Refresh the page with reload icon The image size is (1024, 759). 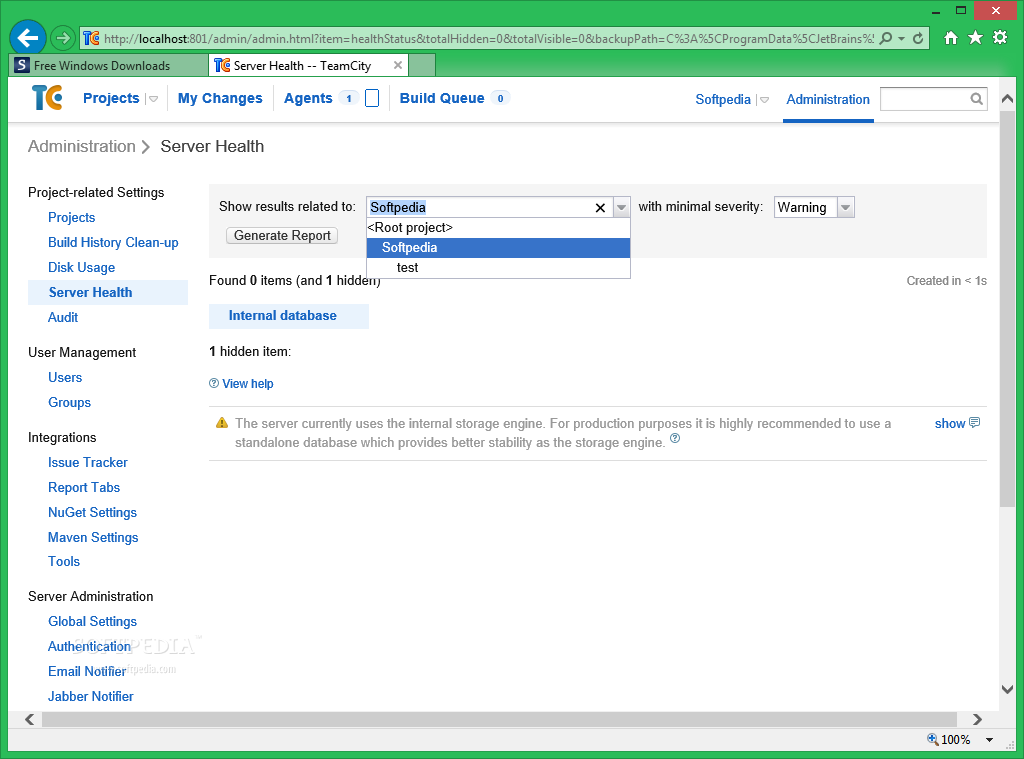(918, 39)
